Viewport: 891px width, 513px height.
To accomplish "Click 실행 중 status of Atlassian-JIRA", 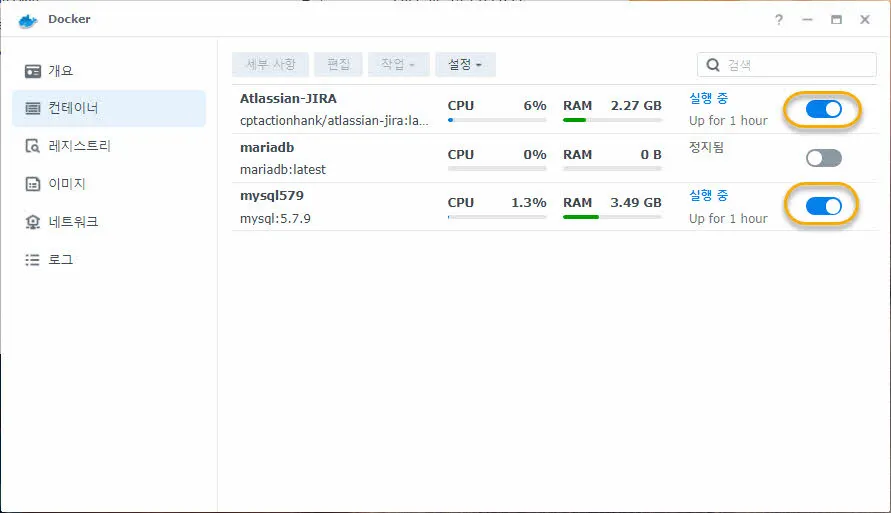I will click(x=708, y=98).
